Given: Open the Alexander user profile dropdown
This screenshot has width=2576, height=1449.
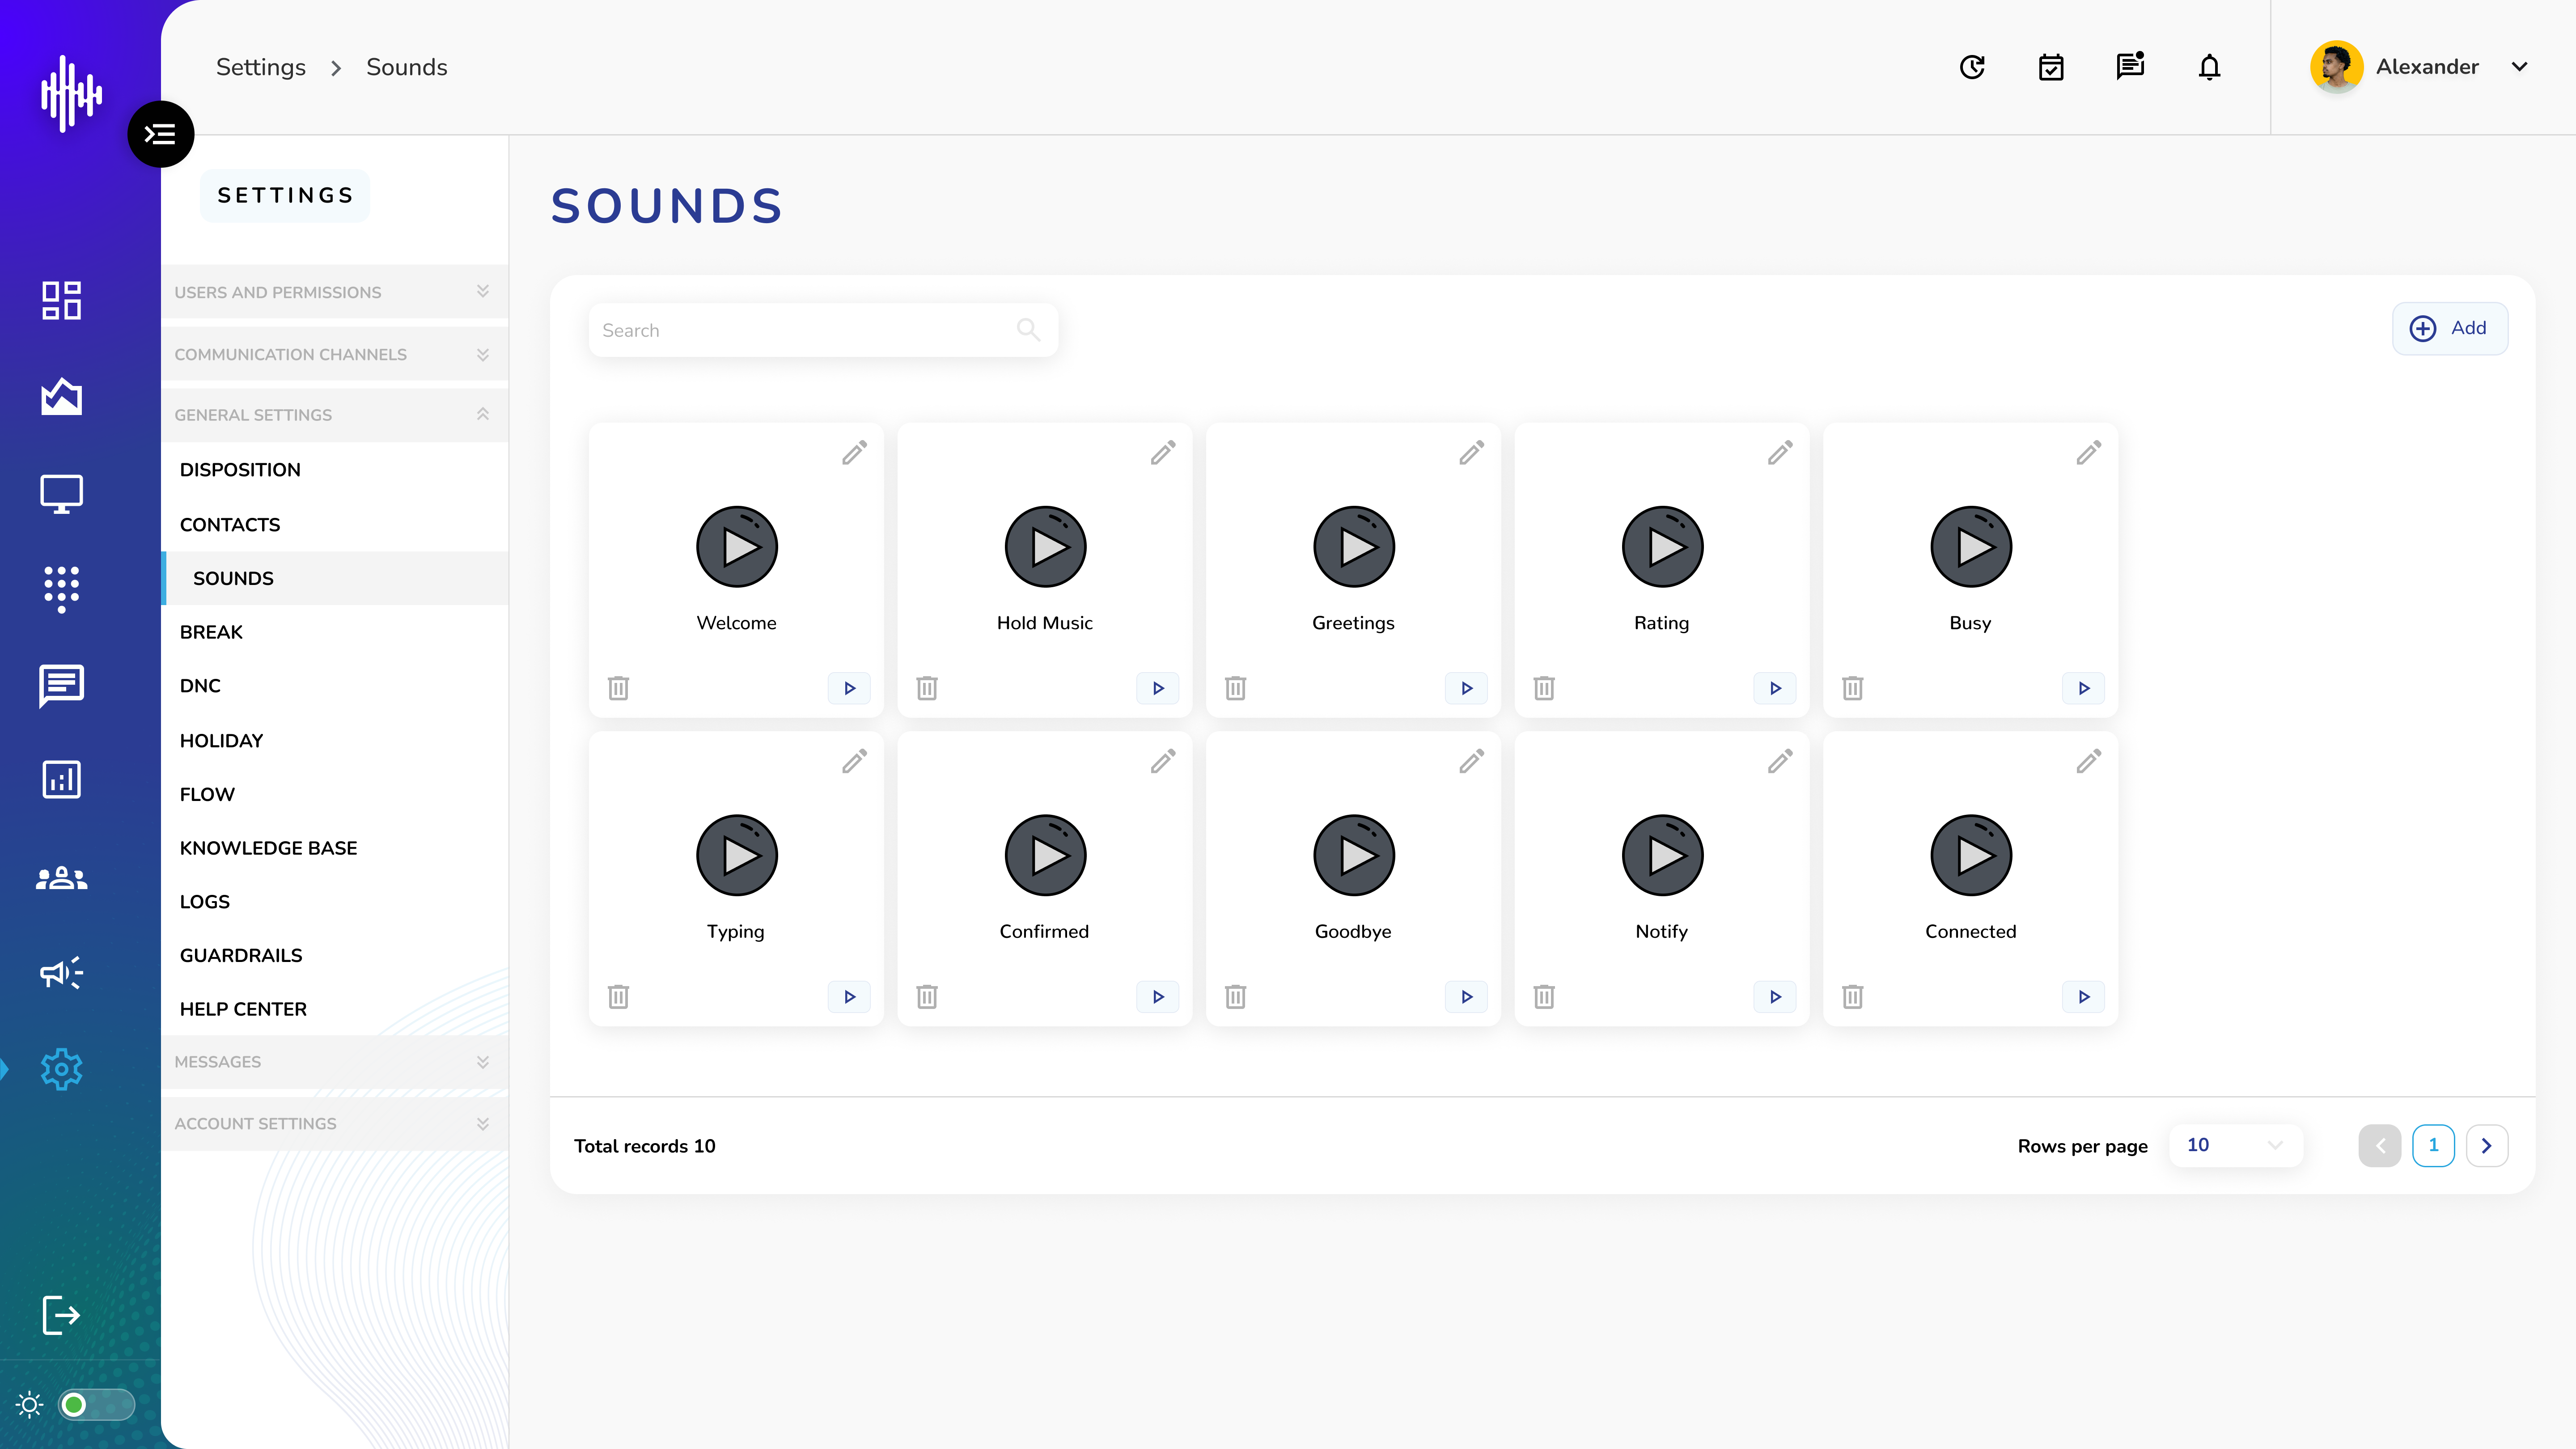Looking at the screenshot, I should (2420, 67).
